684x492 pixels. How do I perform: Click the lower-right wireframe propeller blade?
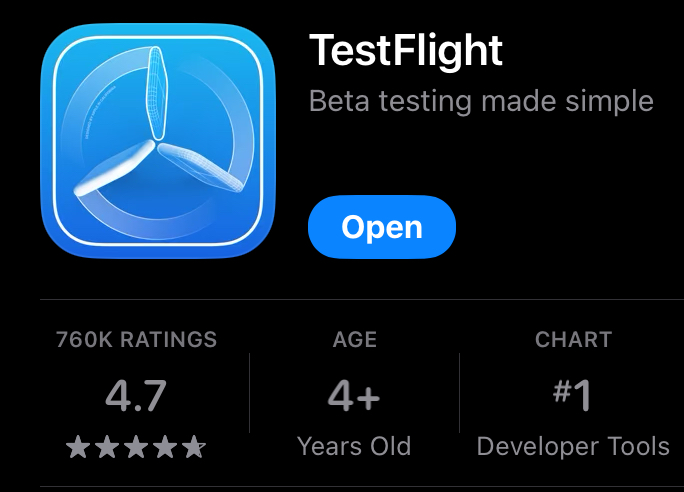point(201,167)
